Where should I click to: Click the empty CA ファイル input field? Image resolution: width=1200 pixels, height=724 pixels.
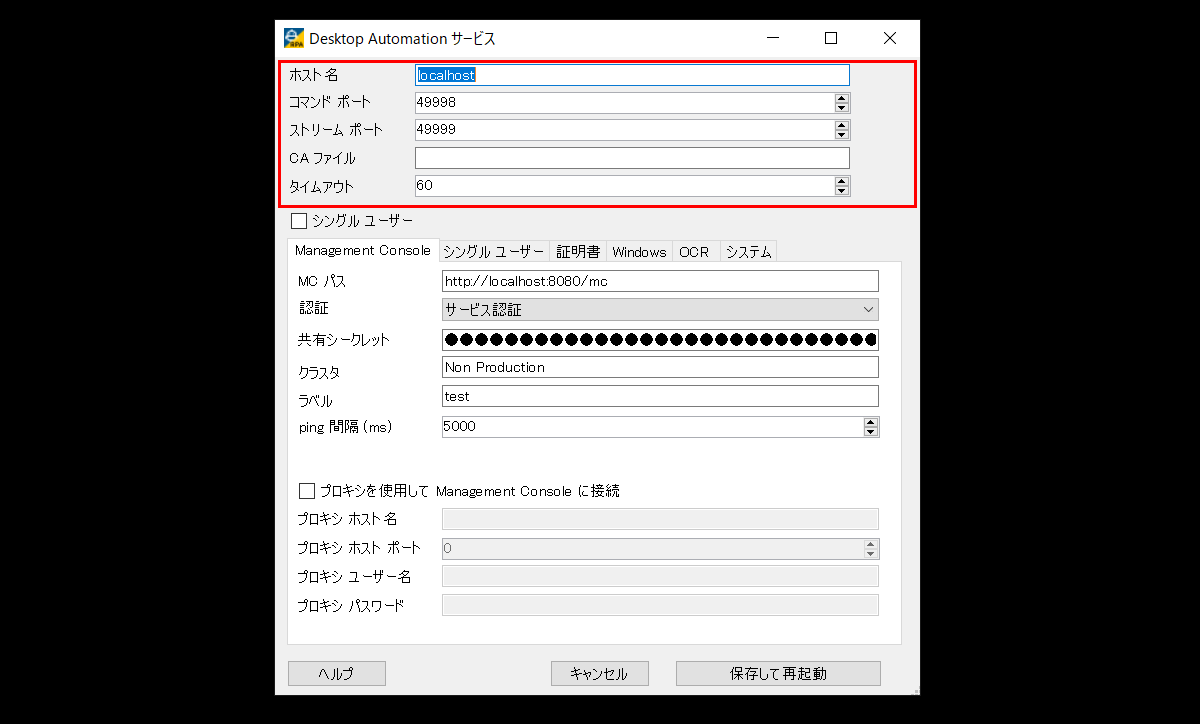pos(632,158)
